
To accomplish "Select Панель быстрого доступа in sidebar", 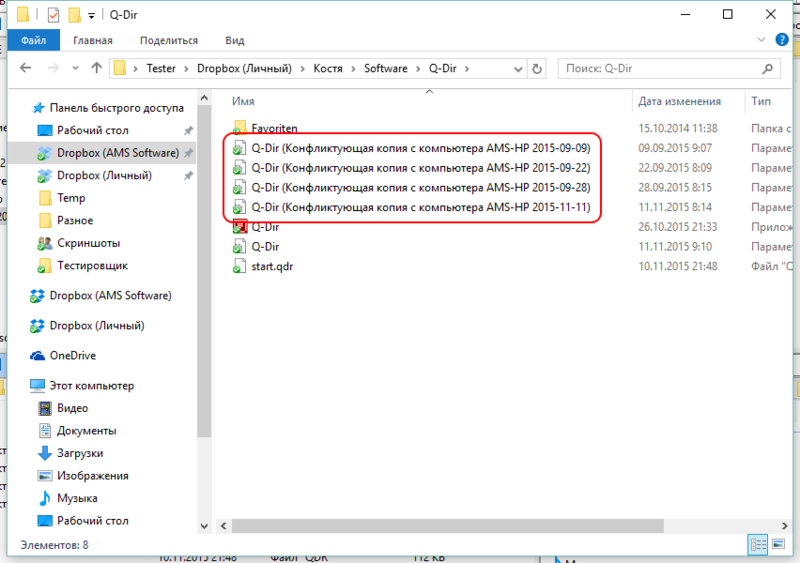I will [x=116, y=108].
